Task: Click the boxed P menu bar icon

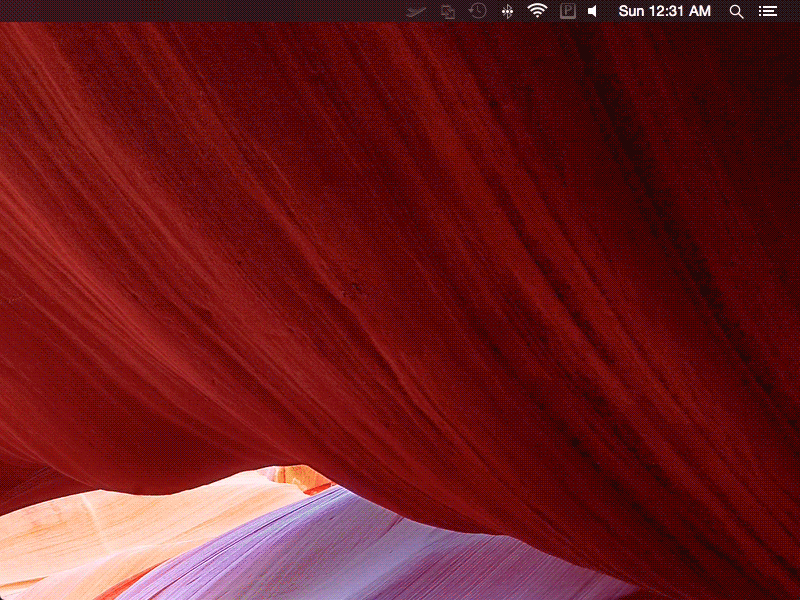Action: coord(568,11)
